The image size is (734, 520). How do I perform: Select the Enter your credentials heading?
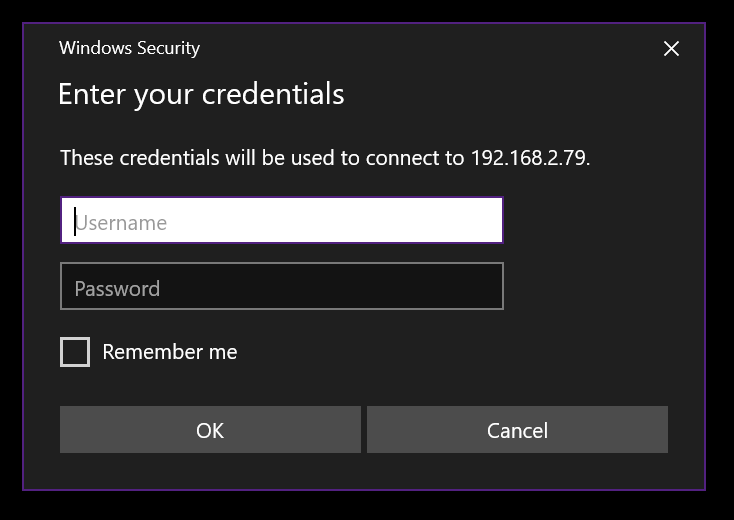[x=201, y=94]
